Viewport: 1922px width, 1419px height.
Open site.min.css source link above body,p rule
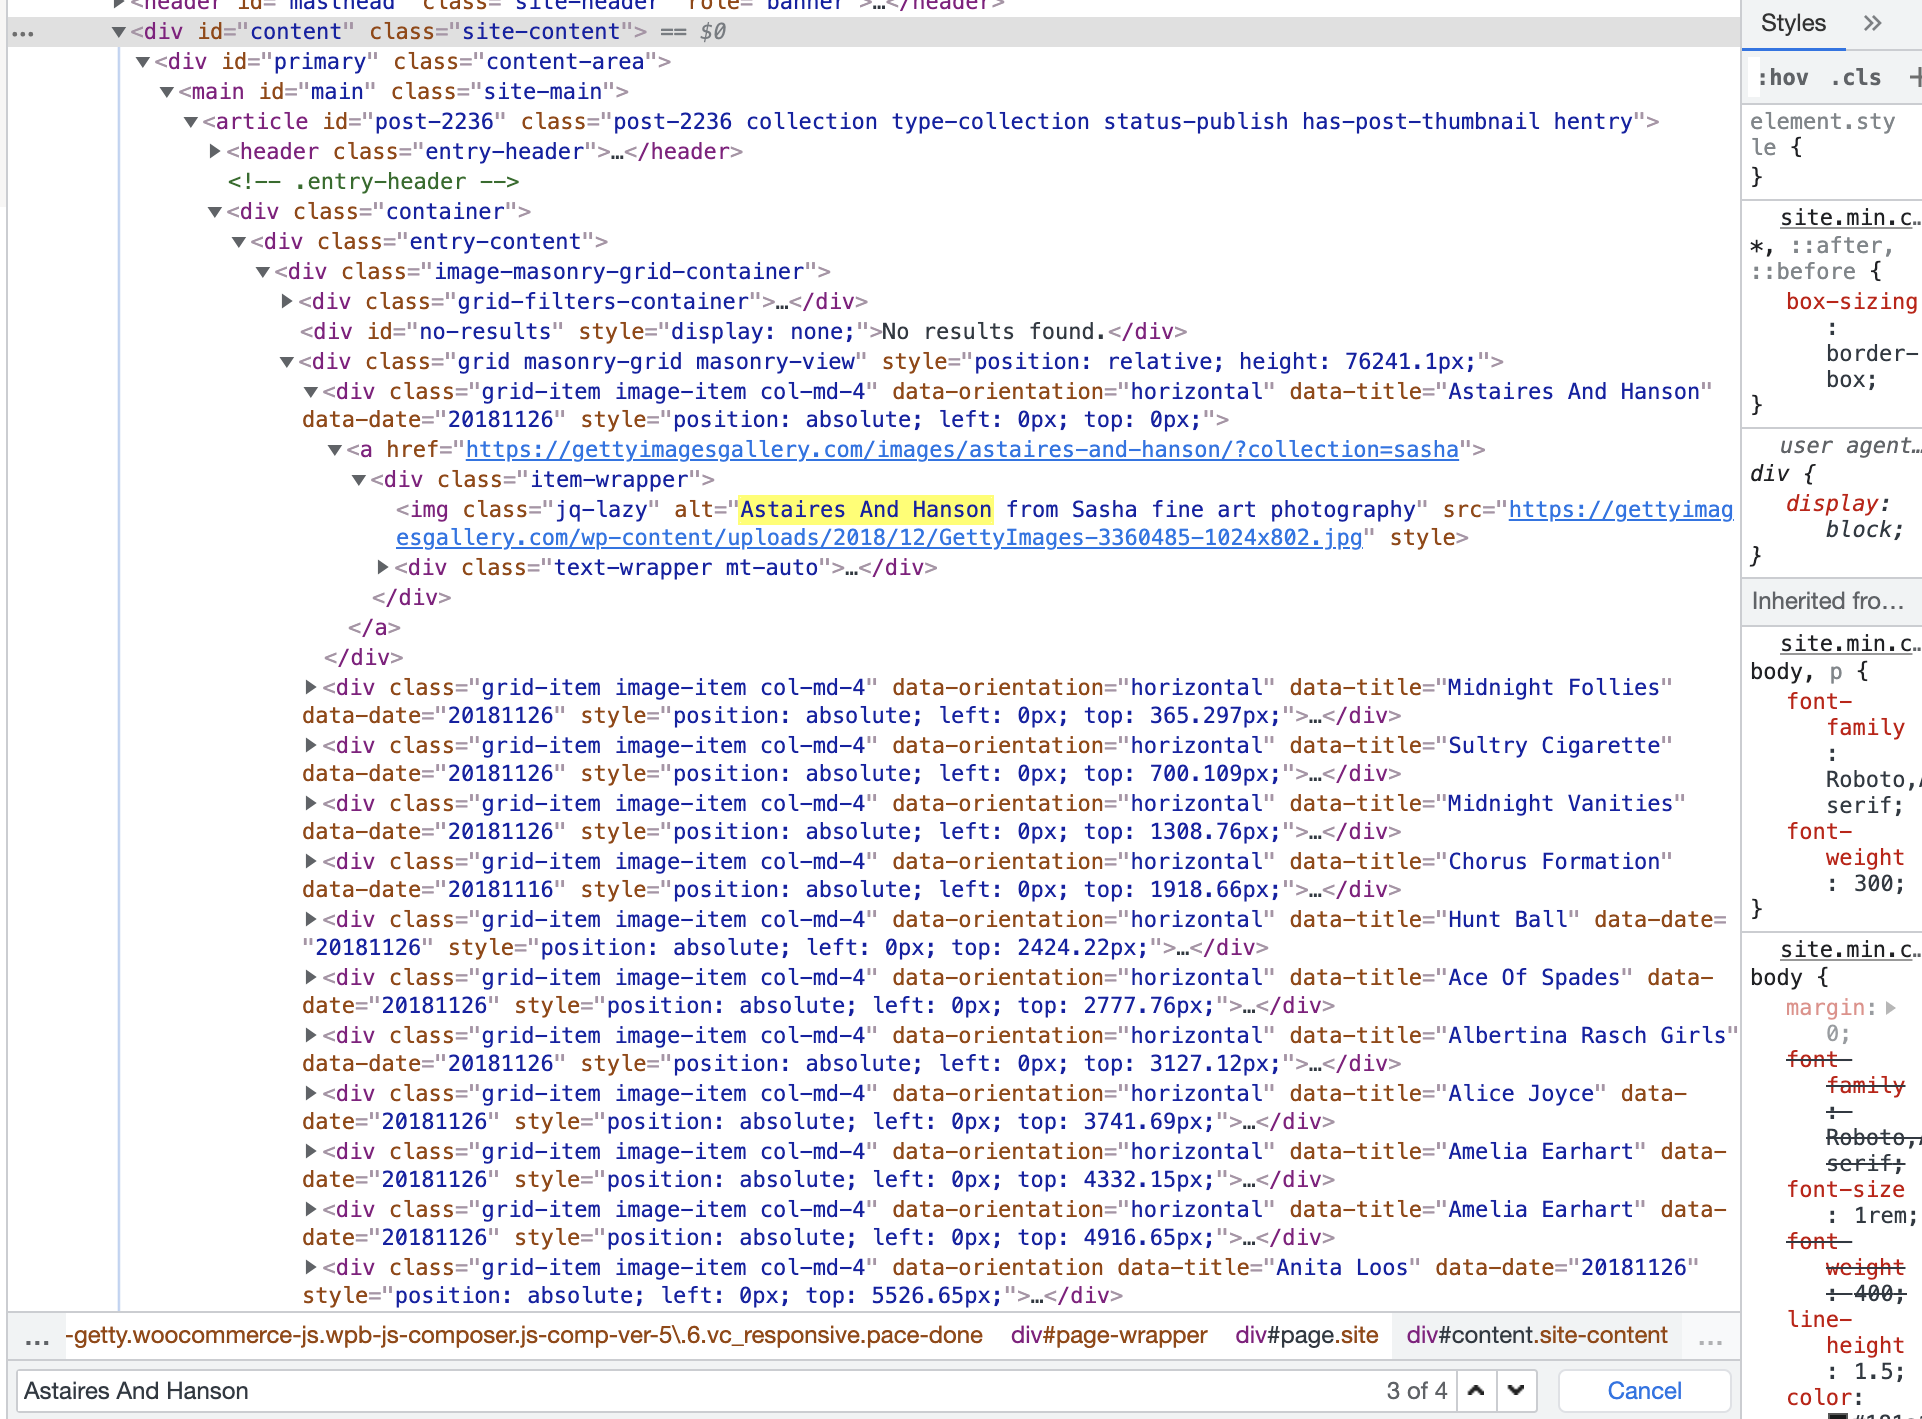point(1848,643)
